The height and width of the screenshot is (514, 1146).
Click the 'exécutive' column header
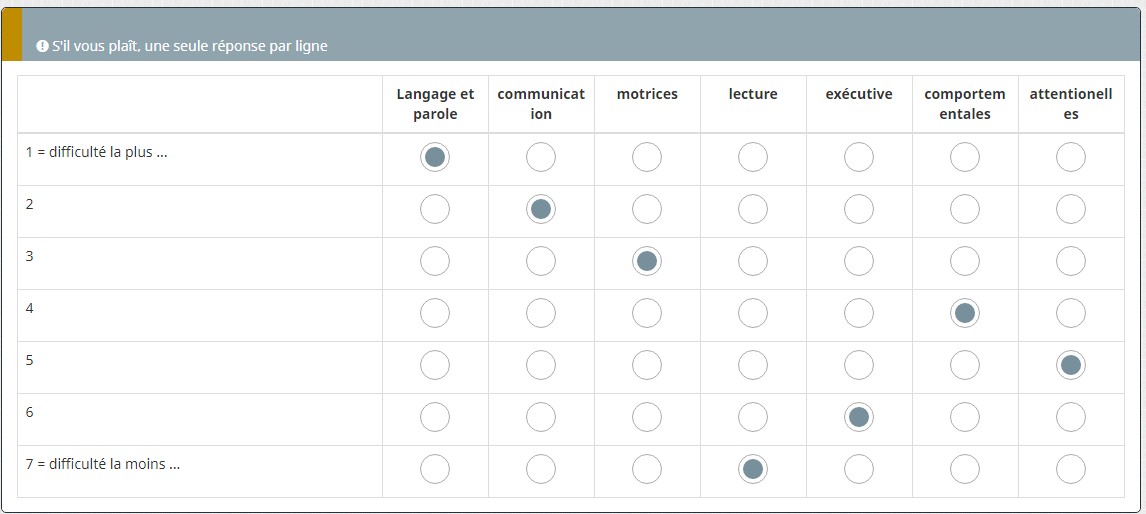pos(859,94)
